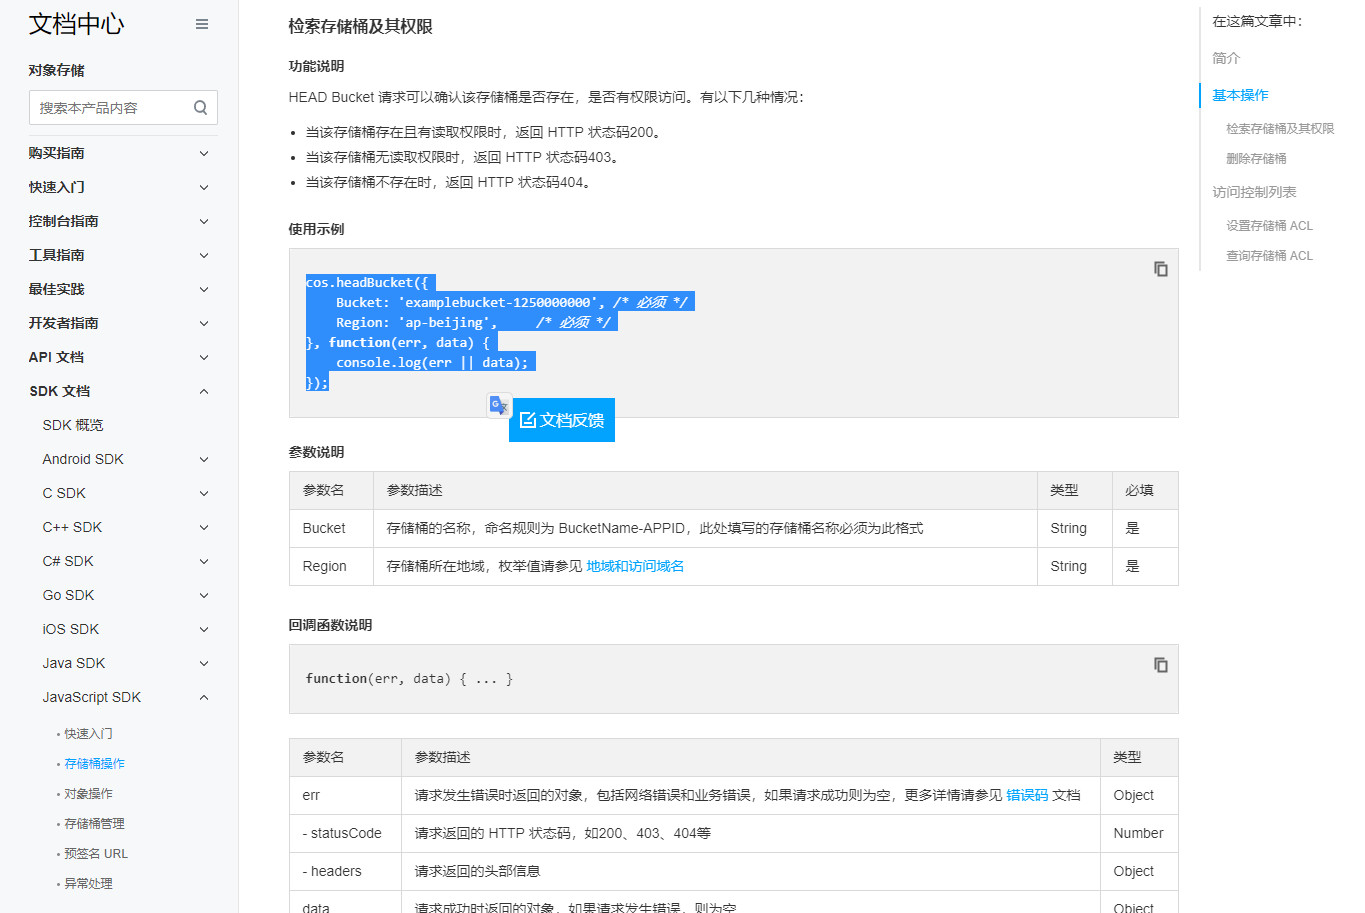The height and width of the screenshot is (913, 1365).
Task: Jump to 简介 in article outline
Action: pos(1226,58)
